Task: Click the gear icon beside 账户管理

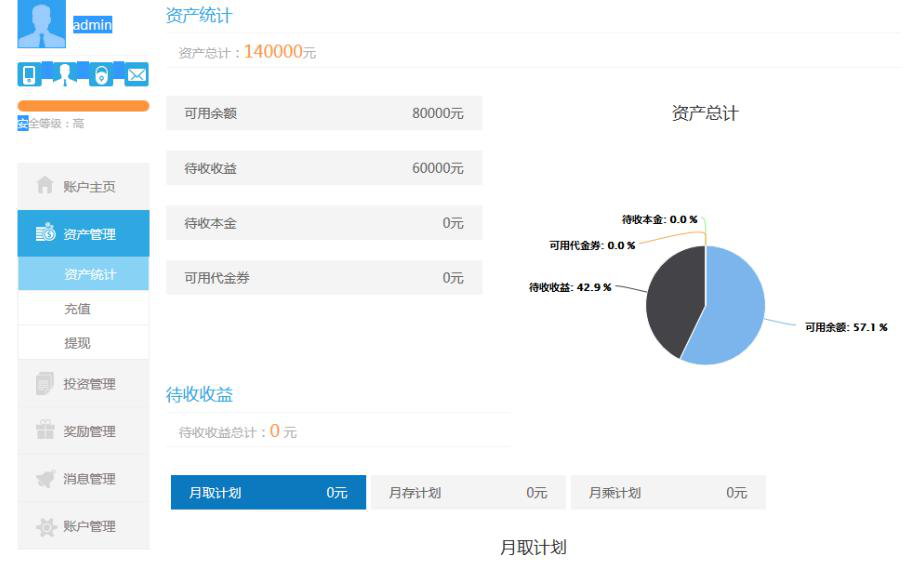Action: click(x=45, y=527)
